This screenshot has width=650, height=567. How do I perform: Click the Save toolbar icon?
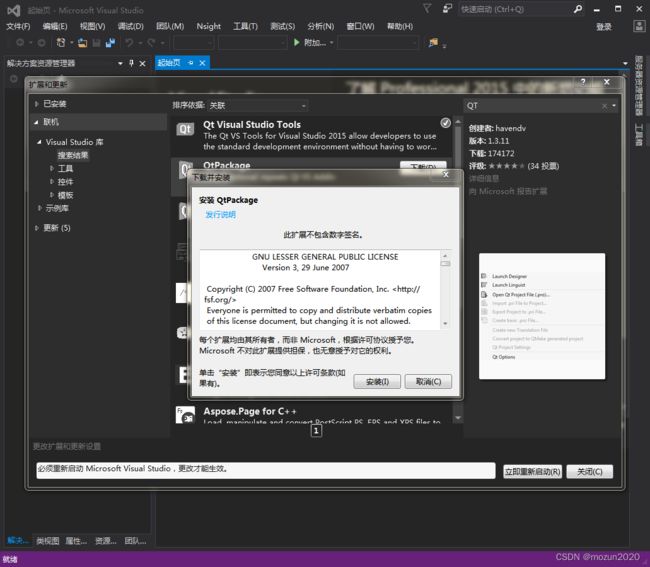point(97,43)
